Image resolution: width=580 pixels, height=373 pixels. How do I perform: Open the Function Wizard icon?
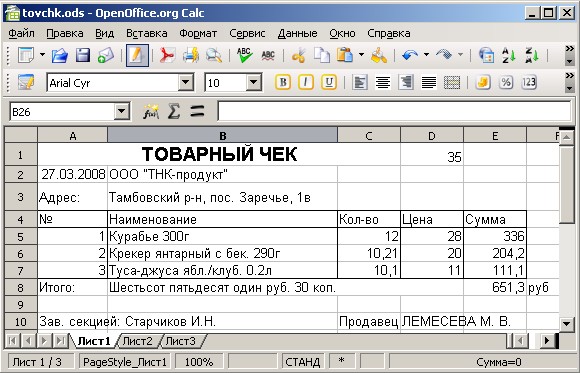[151, 111]
